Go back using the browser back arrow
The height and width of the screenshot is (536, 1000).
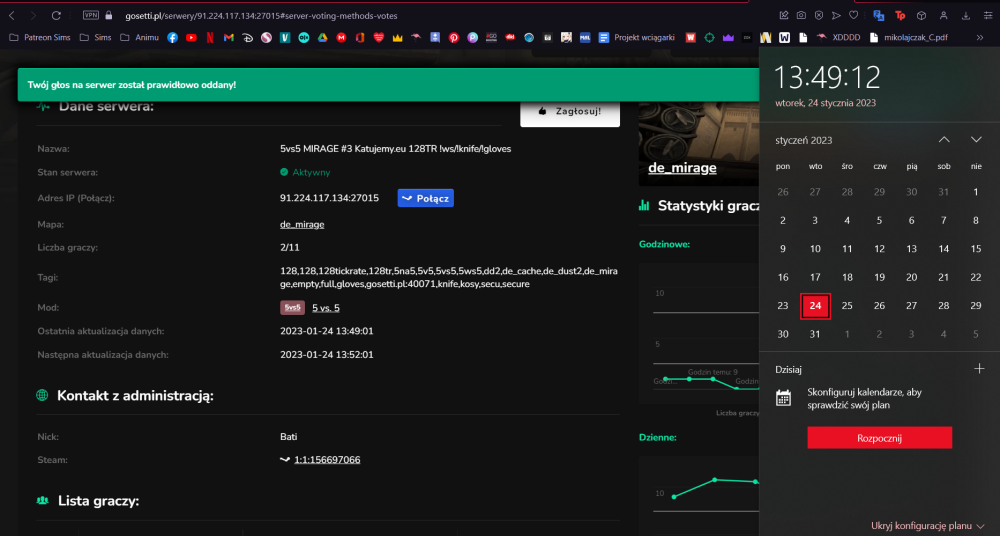11,15
